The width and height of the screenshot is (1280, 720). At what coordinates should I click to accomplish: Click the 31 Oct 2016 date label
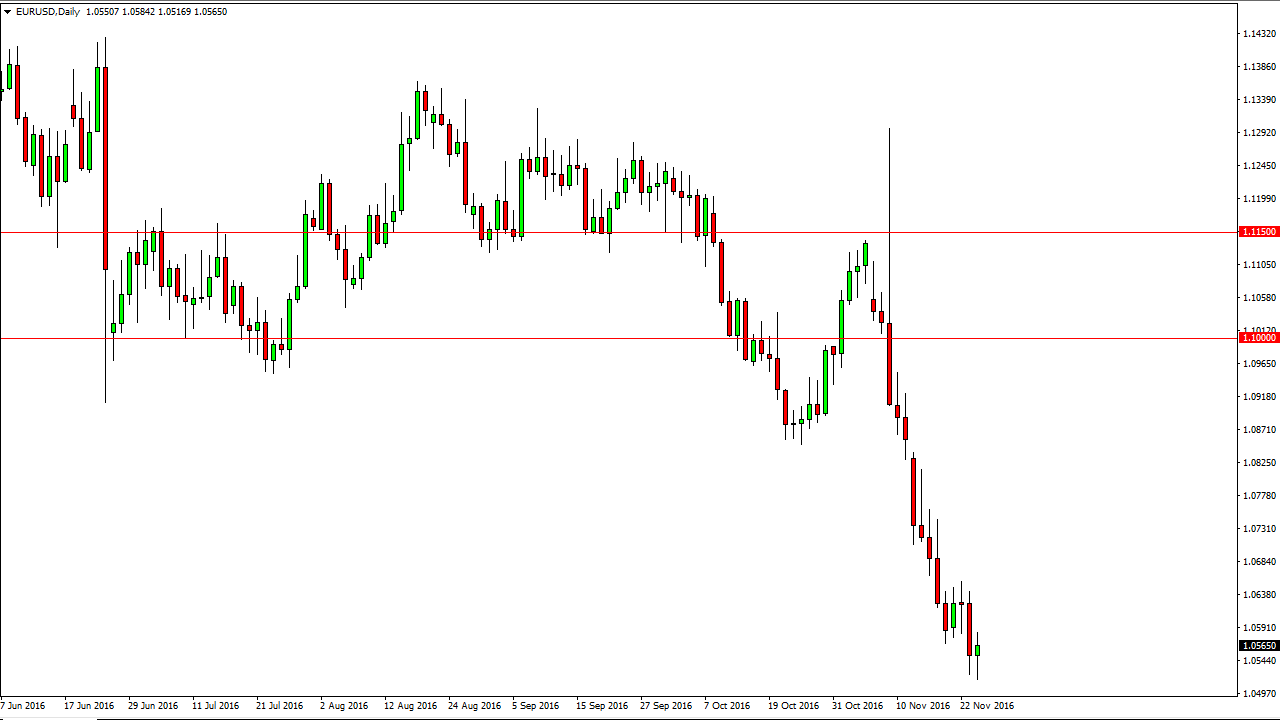click(858, 706)
